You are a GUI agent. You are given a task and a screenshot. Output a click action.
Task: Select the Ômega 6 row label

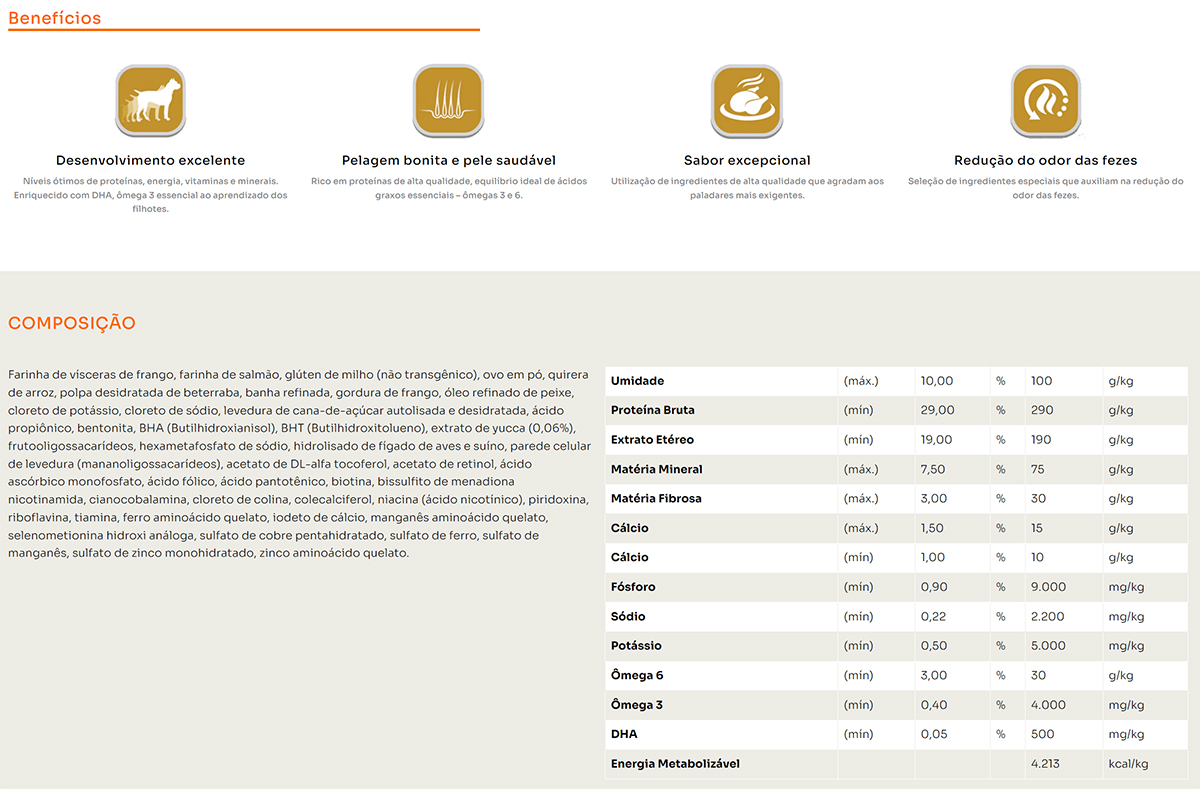click(x=637, y=676)
